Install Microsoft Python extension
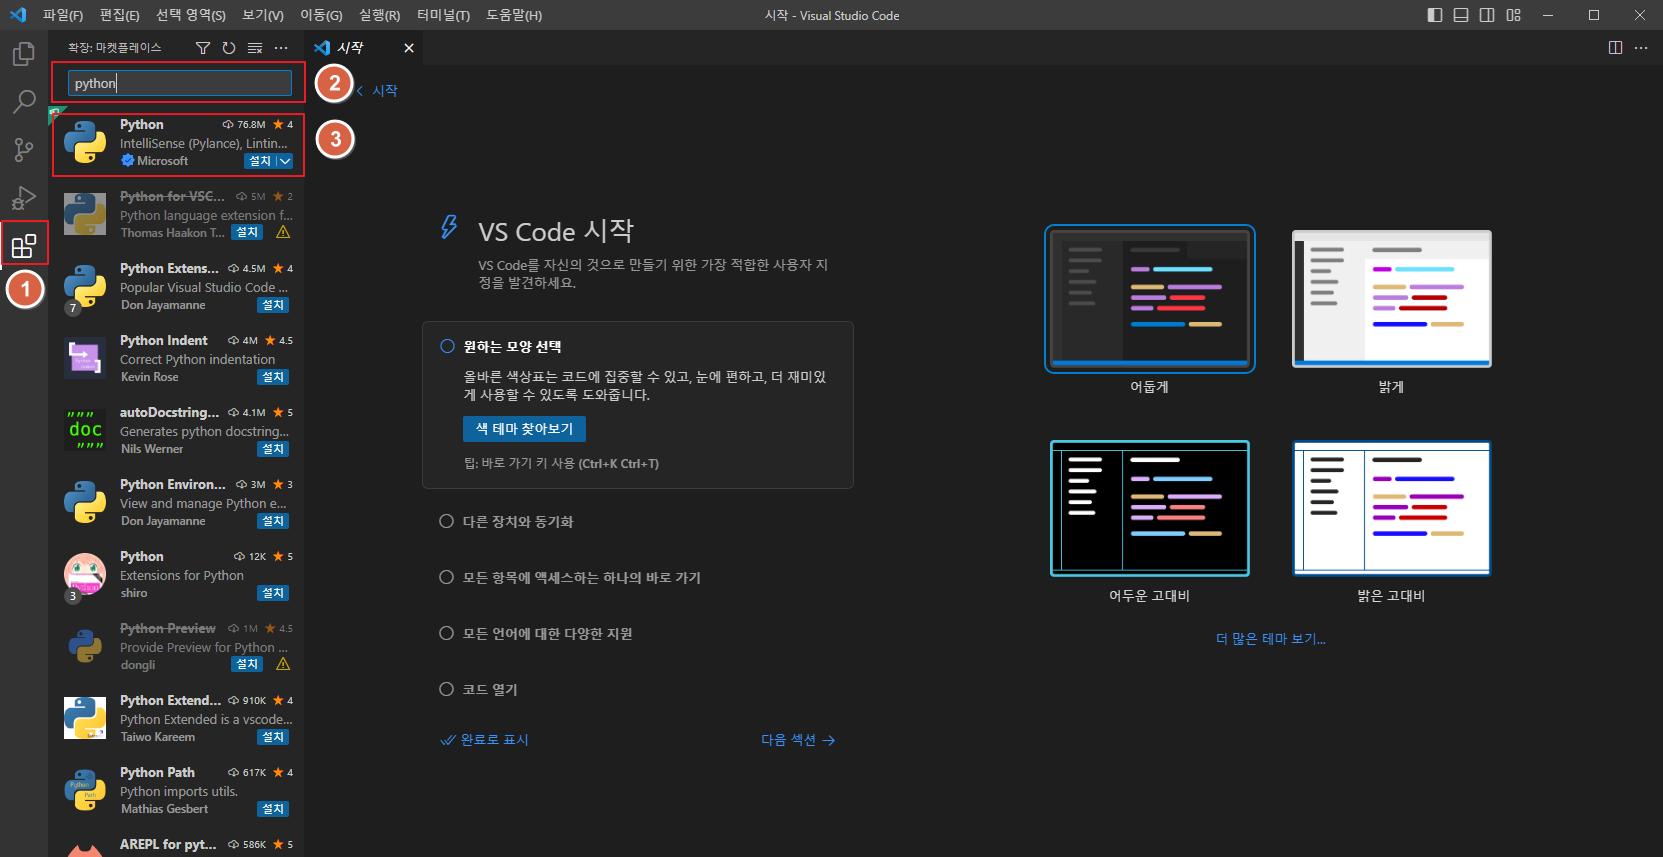This screenshot has height=857, width=1663. [260, 161]
